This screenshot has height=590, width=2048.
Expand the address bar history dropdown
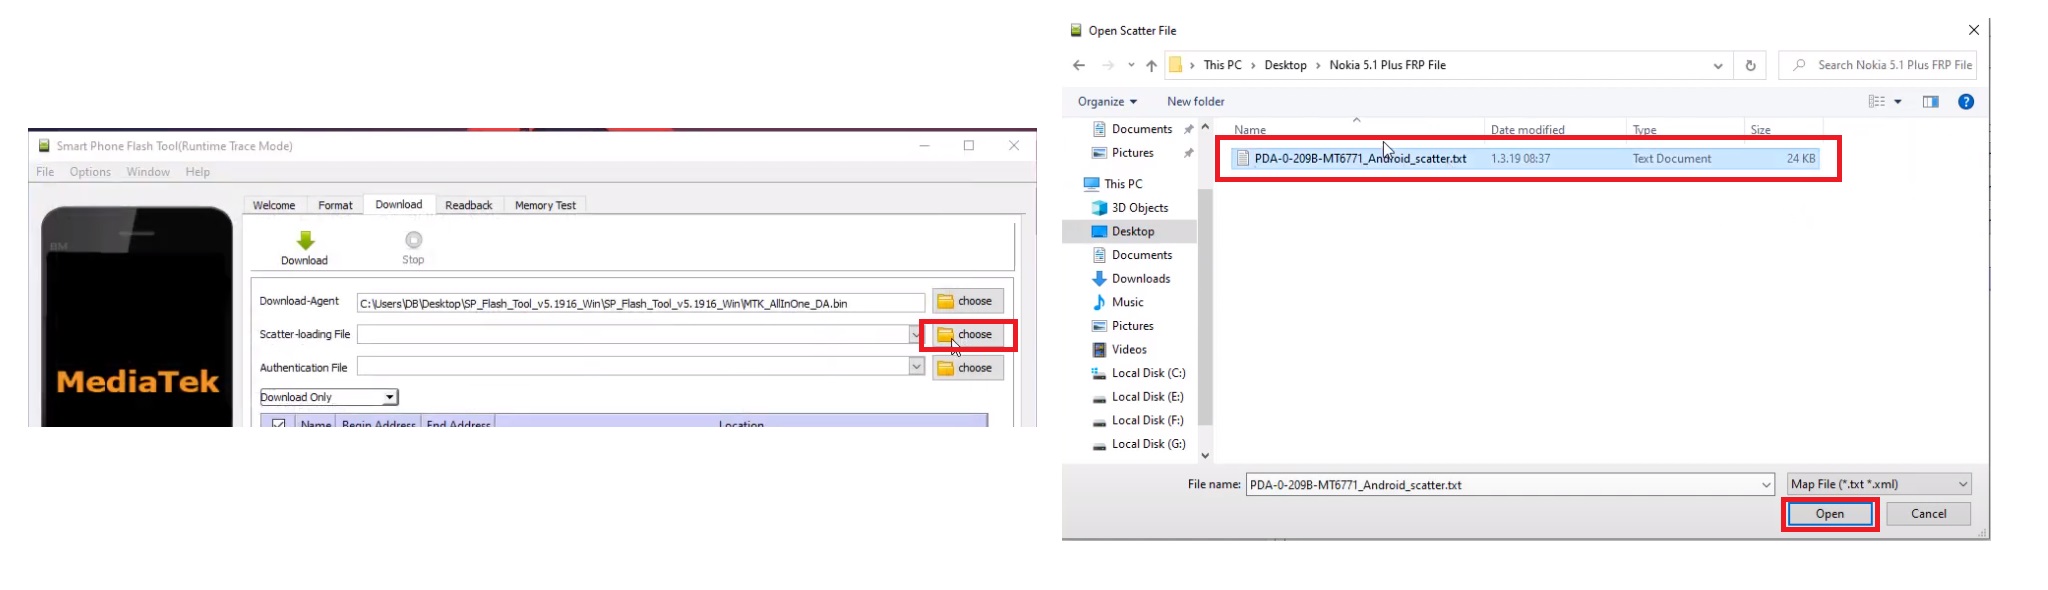tap(1718, 66)
